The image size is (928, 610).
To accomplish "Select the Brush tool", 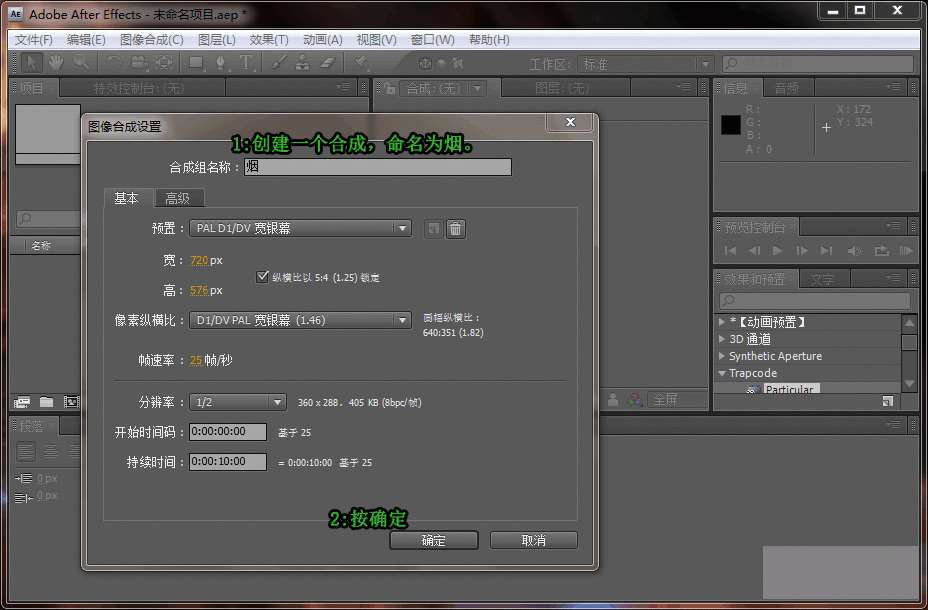I will [x=279, y=63].
